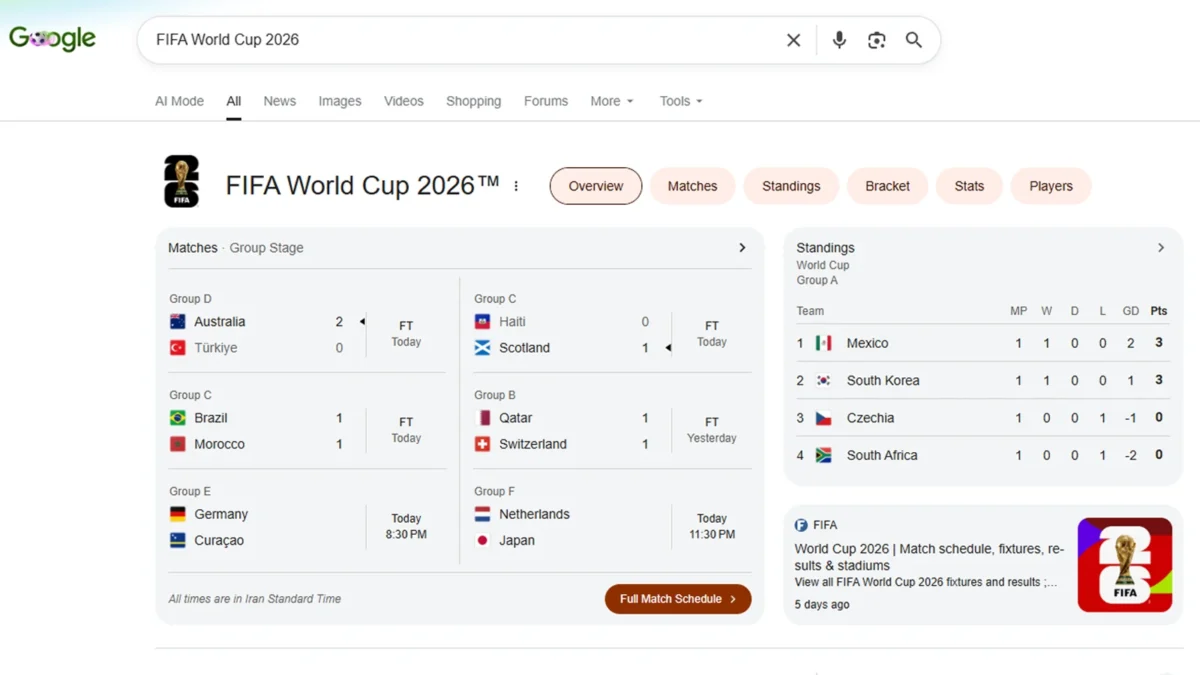The image size is (1200, 675).
Task: Click the Qatar flag icon
Action: (x=482, y=418)
